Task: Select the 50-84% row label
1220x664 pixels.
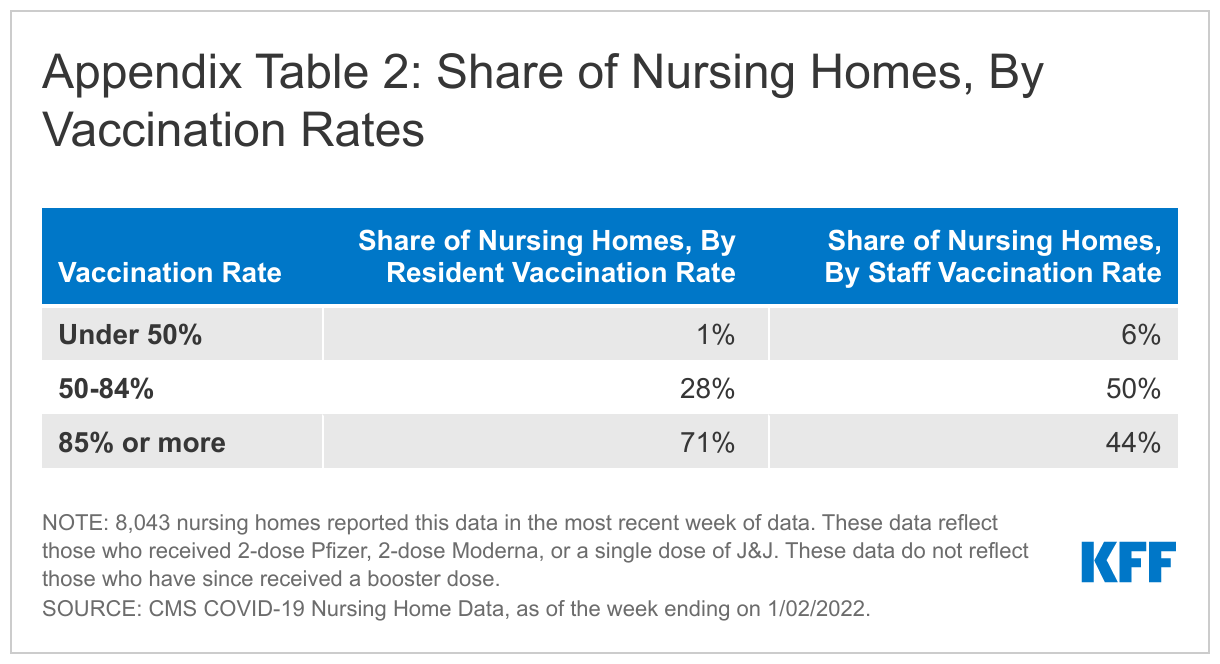Action: tap(106, 388)
